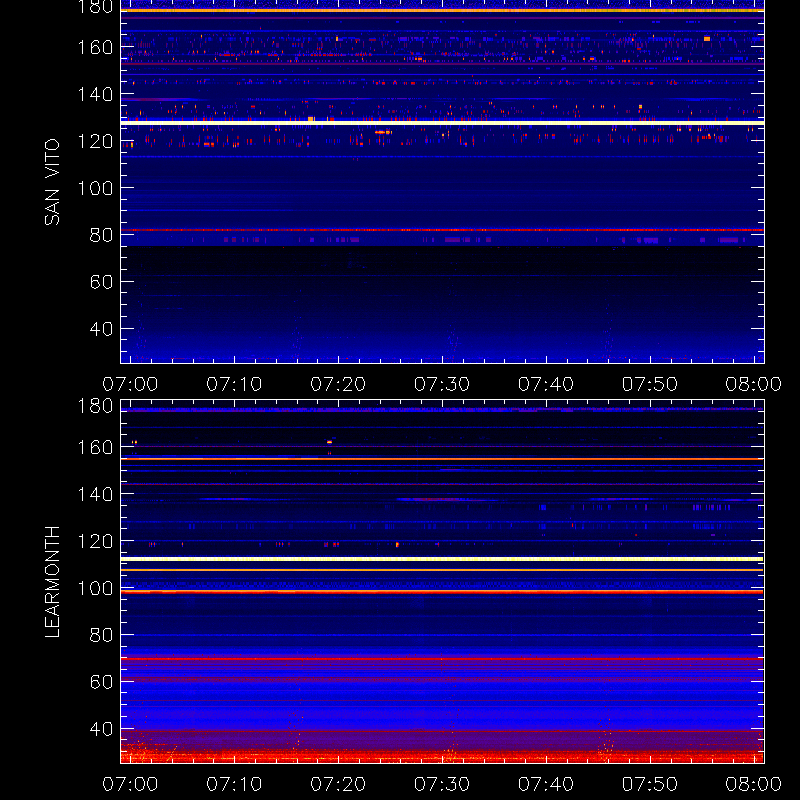Pick the 160 frequency label on San Vito axis
800x800 pixels.
tap(95, 47)
